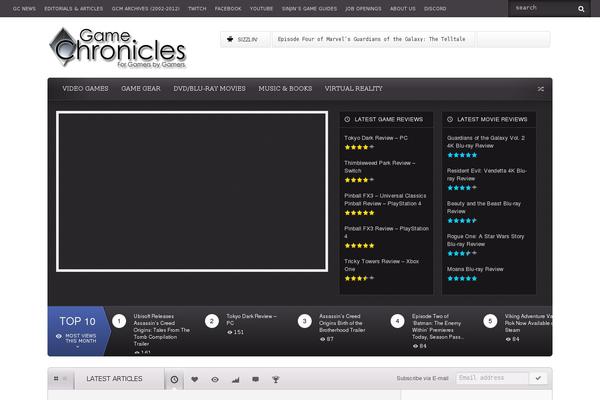Click the Email address input field
This screenshot has width=600, height=400.
click(x=492, y=378)
